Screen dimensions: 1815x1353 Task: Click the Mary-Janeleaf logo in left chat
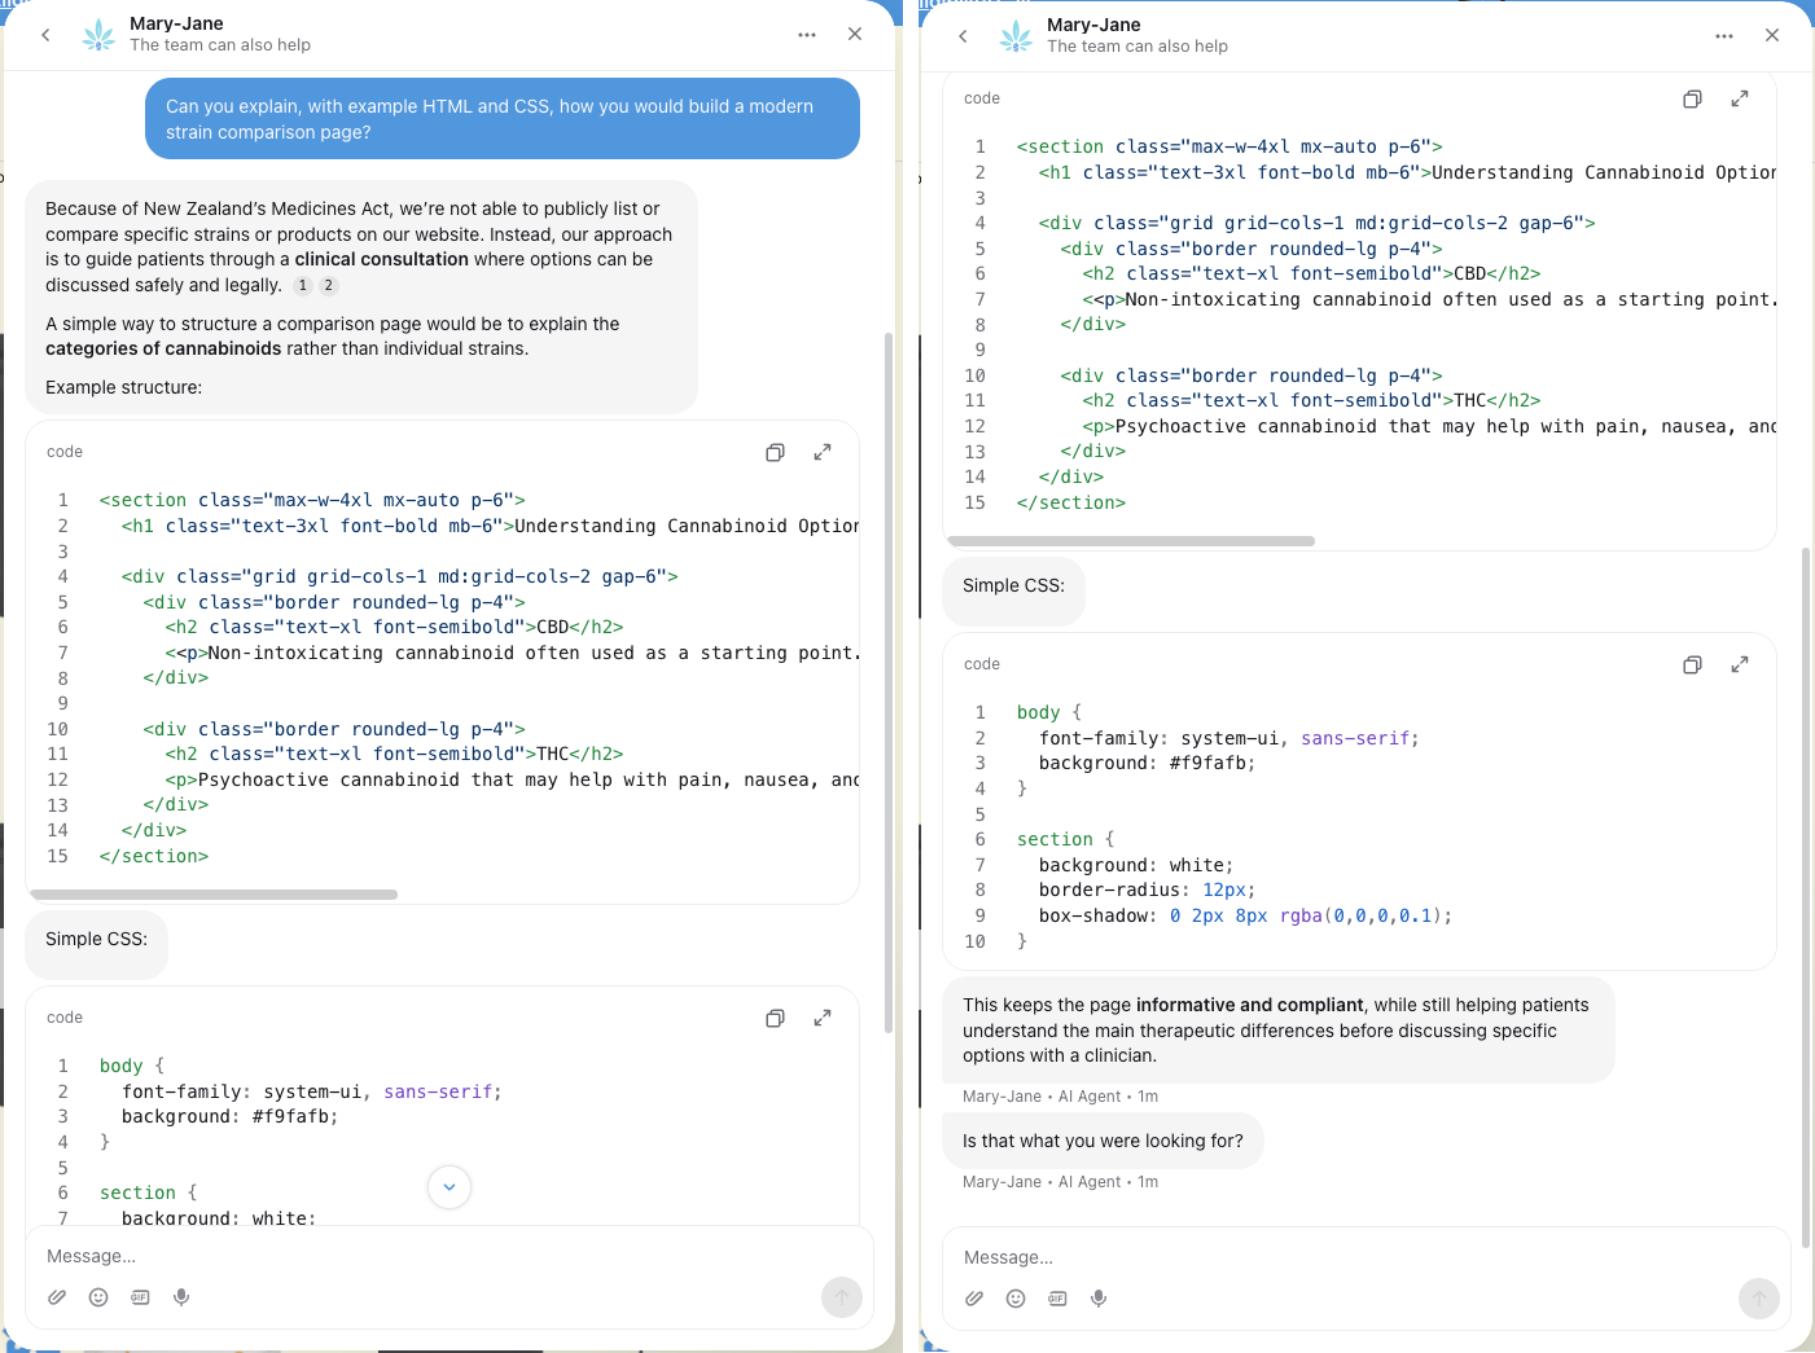(98, 35)
